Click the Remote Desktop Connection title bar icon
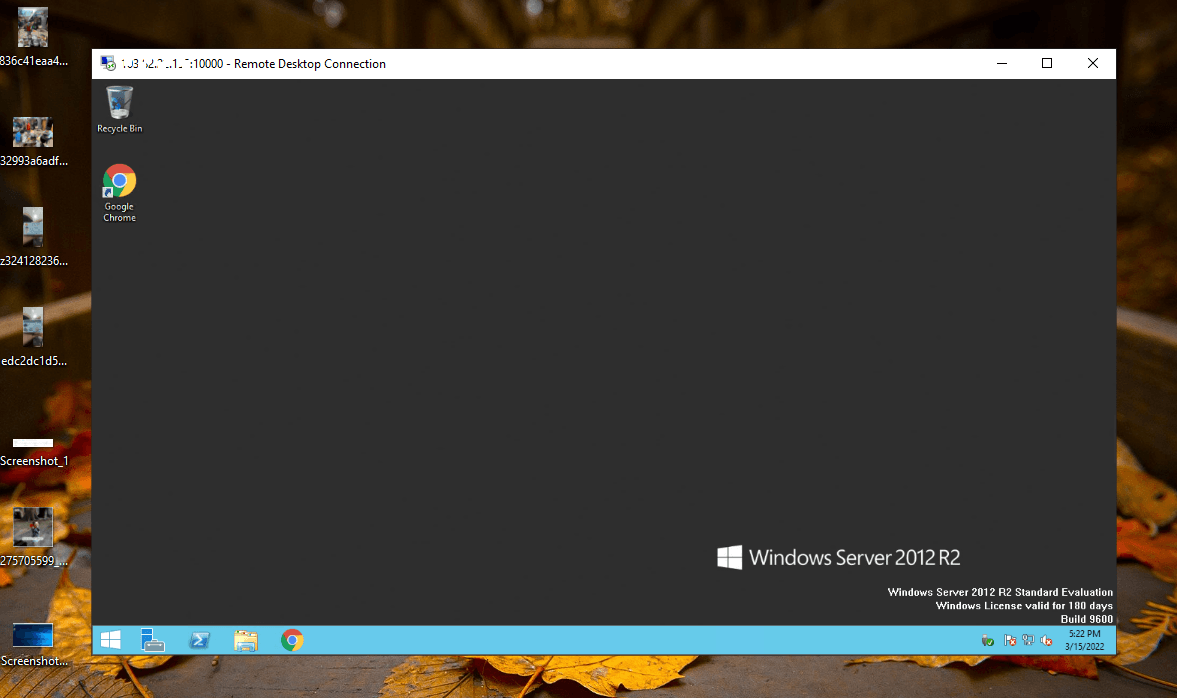 107,64
